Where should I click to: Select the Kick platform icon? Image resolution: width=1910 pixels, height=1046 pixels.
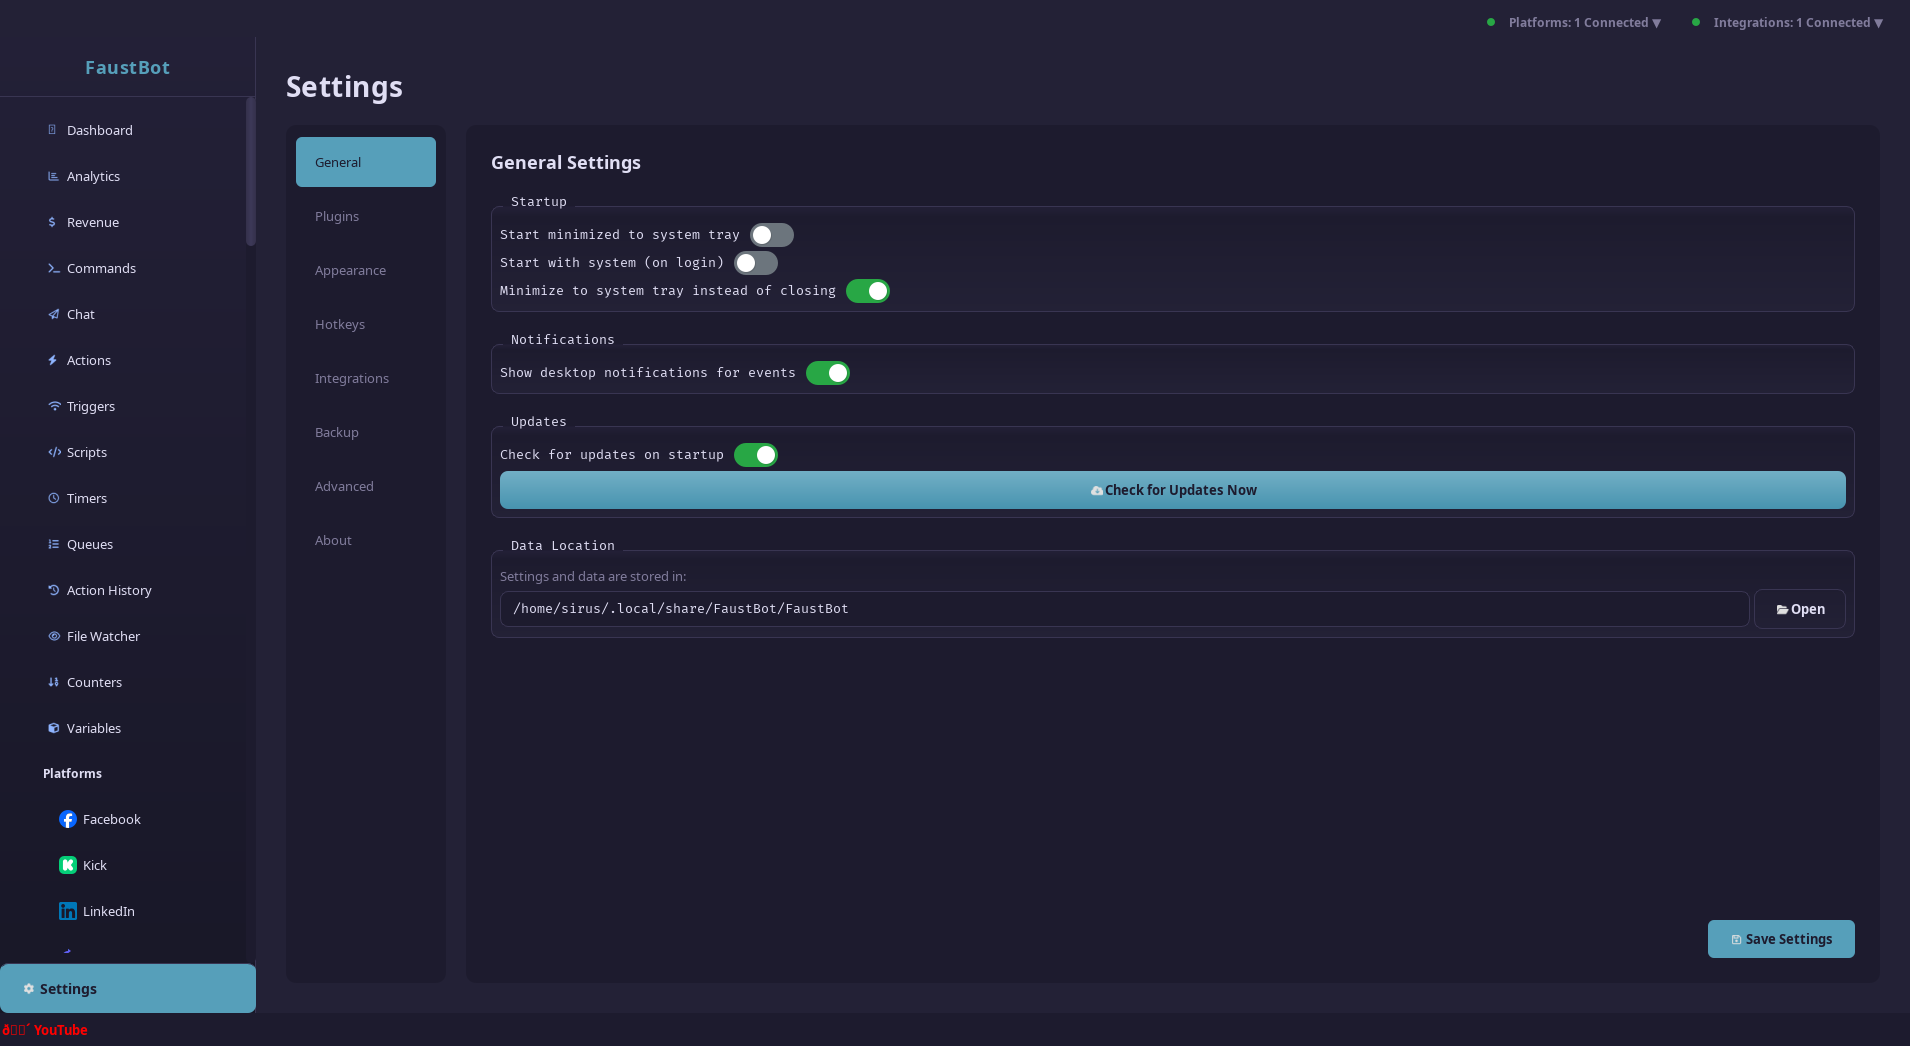coord(68,865)
